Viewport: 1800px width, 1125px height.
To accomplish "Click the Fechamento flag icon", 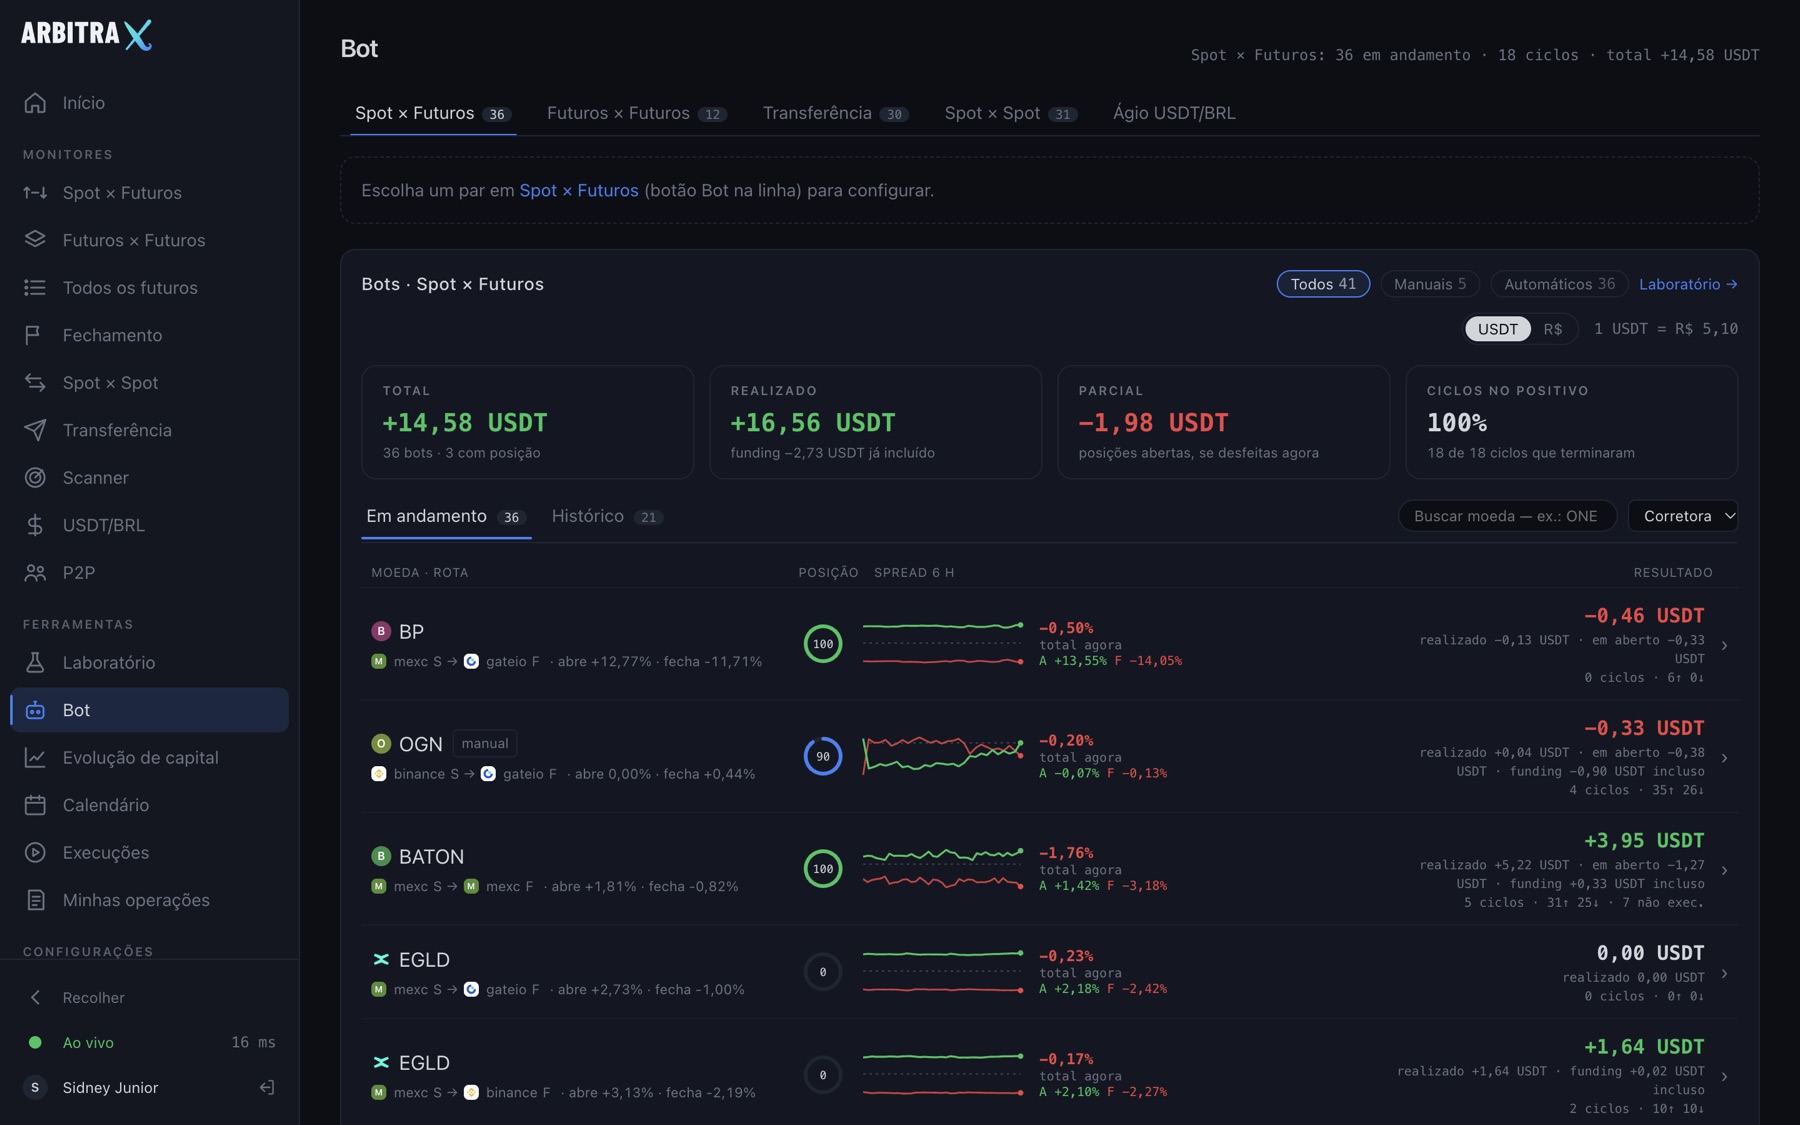I will 35,335.
